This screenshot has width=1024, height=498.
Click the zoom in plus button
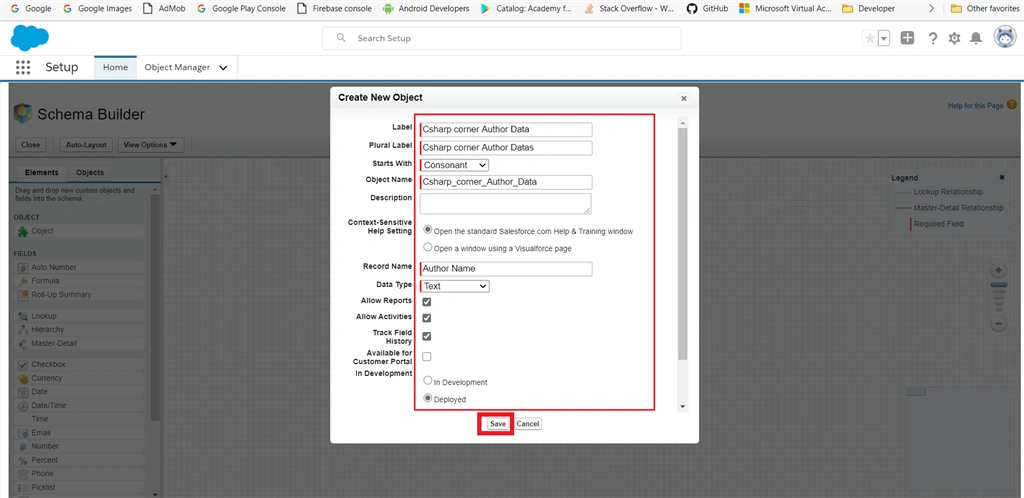coord(999,270)
